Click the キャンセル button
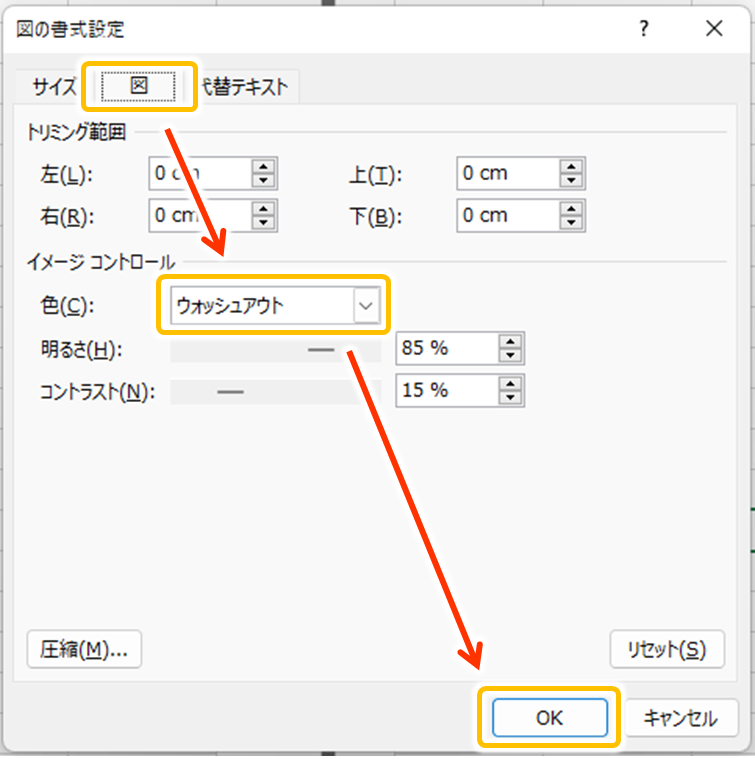 tap(681, 717)
